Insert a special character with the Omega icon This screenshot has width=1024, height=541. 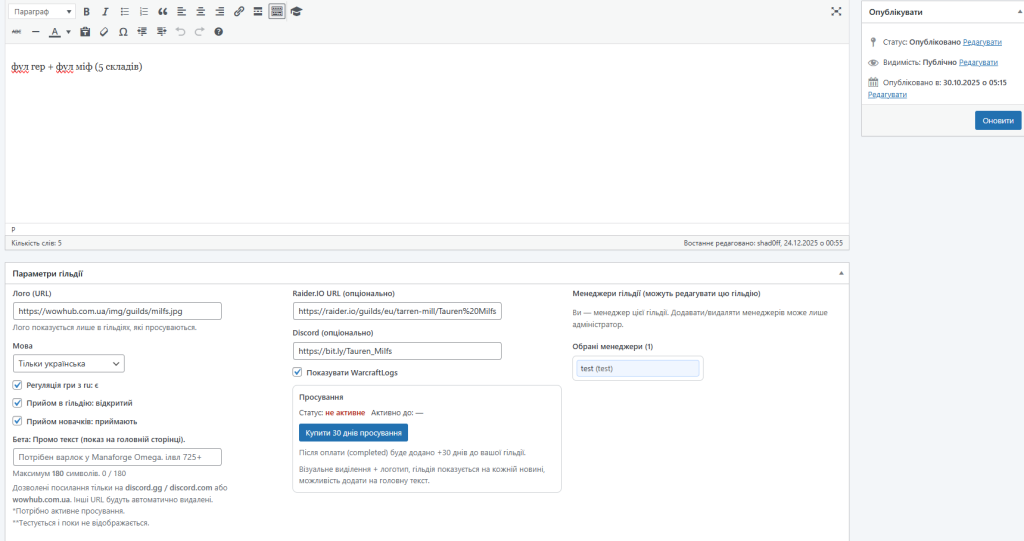[x=122, y=32]
